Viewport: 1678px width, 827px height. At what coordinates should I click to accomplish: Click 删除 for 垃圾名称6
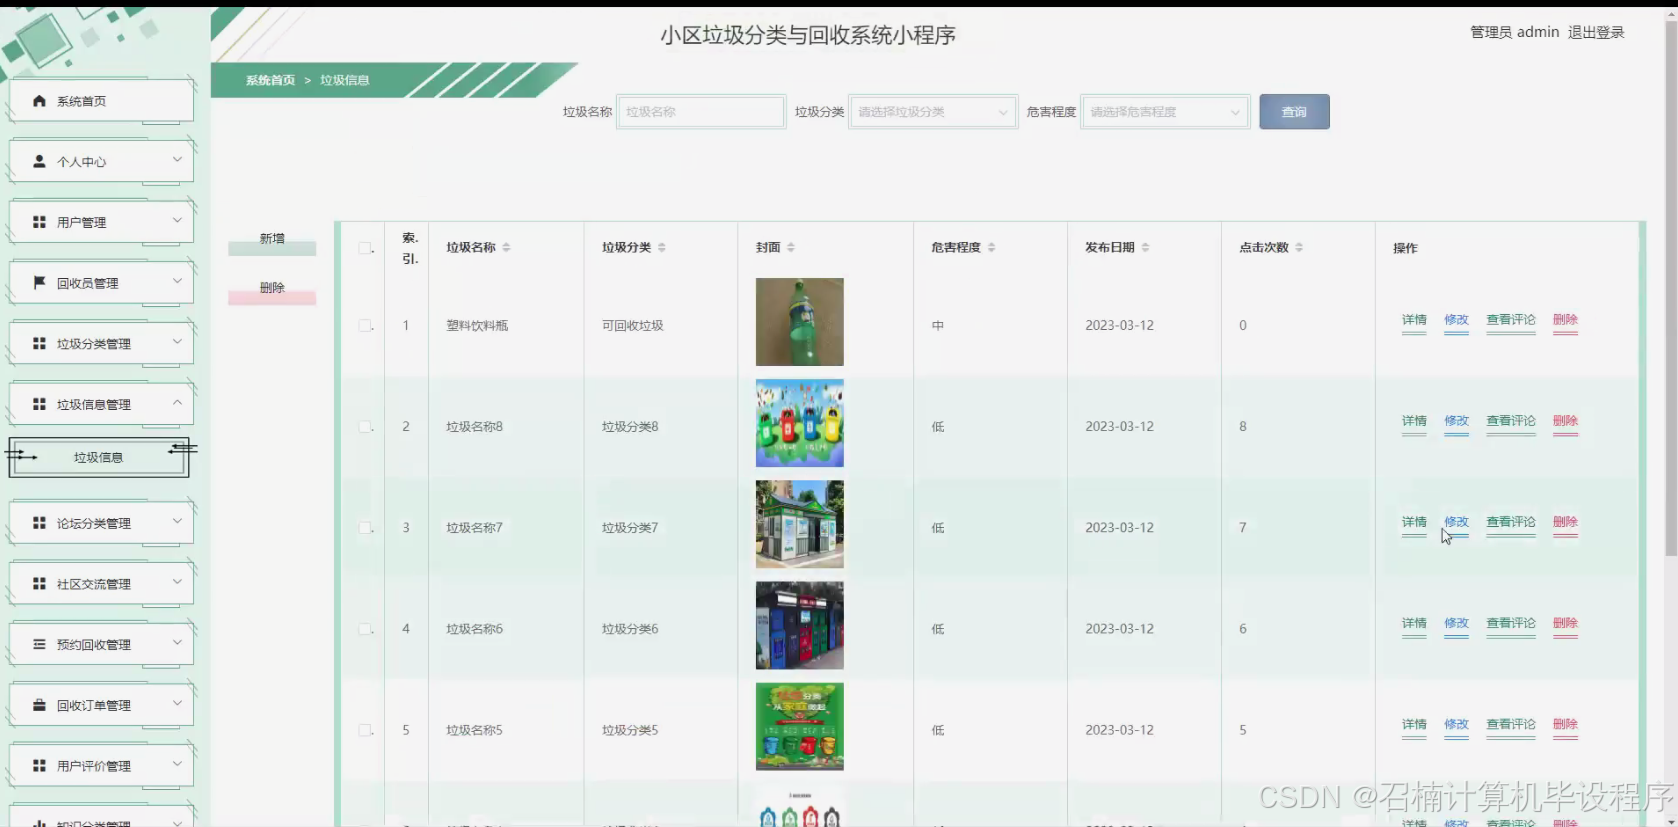click(x=1565, y=624)
